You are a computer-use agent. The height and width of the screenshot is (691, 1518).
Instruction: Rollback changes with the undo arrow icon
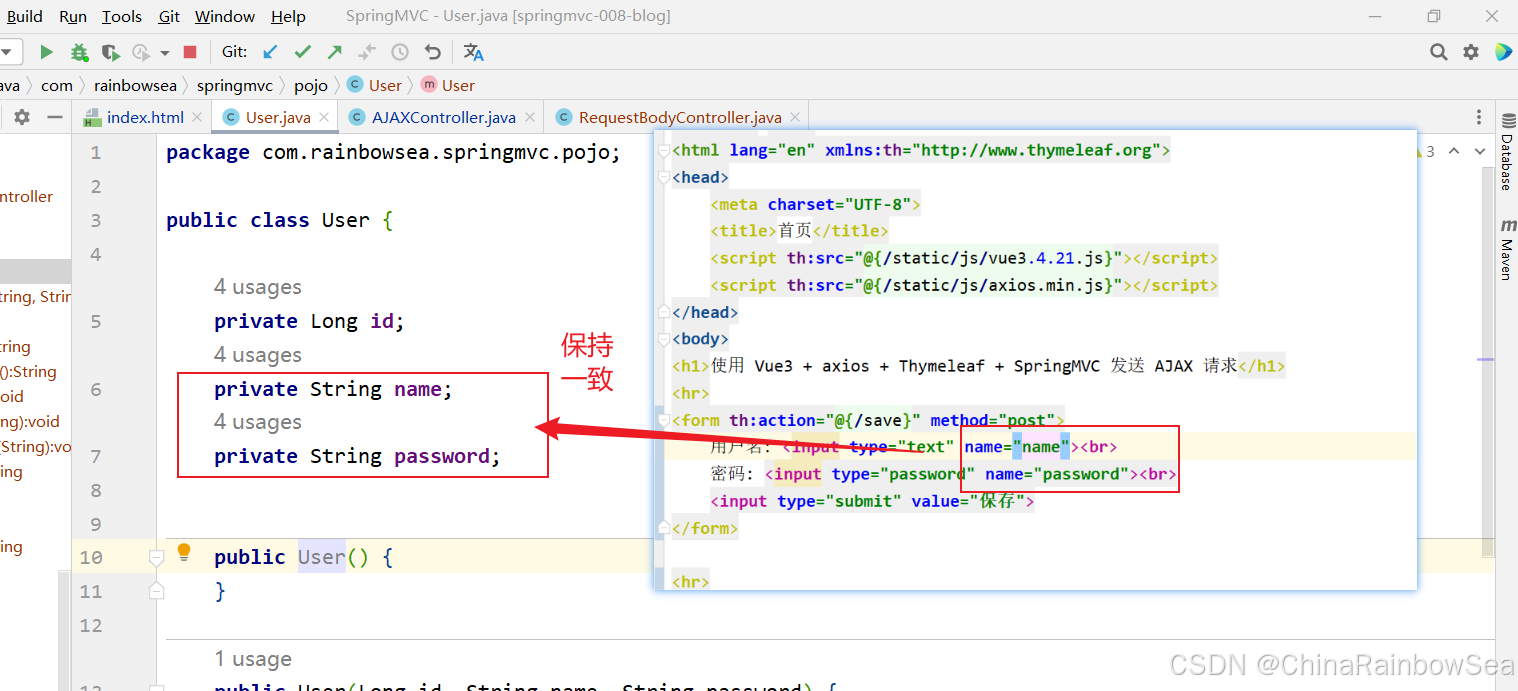[x=433, y=52]
